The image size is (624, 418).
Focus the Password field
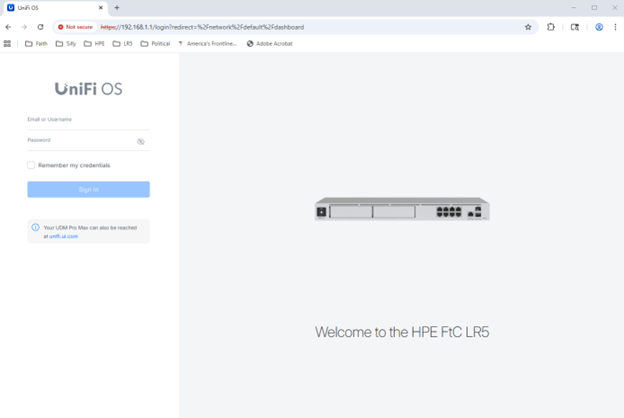pos(88,142)
